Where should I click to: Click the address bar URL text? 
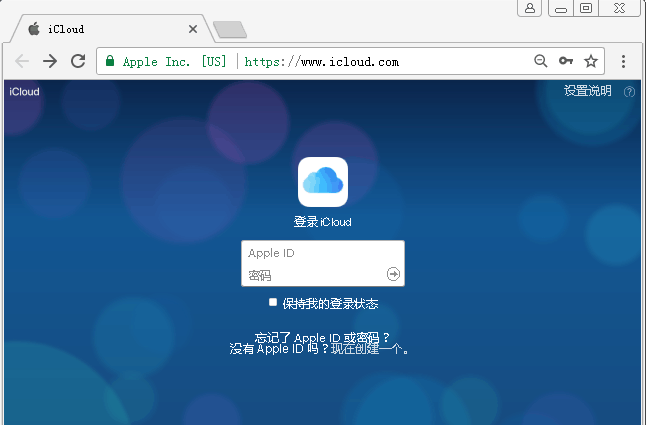tap(321, 62)
